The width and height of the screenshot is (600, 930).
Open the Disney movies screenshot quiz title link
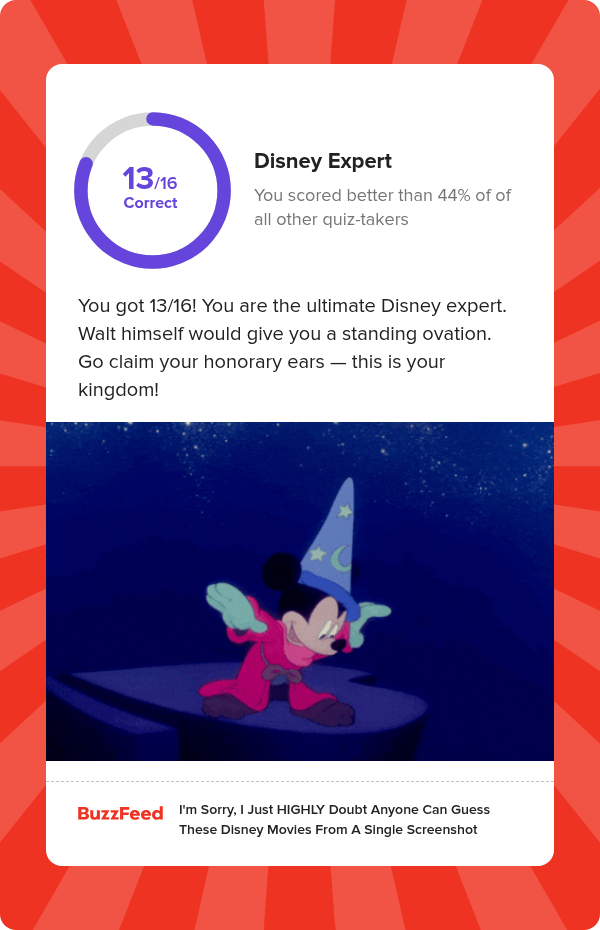334,820
